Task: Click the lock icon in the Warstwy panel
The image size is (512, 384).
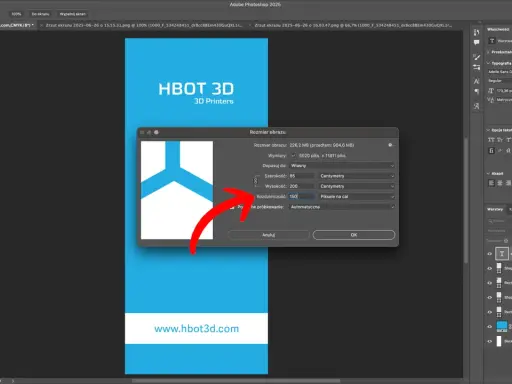Action: [506, 241]
